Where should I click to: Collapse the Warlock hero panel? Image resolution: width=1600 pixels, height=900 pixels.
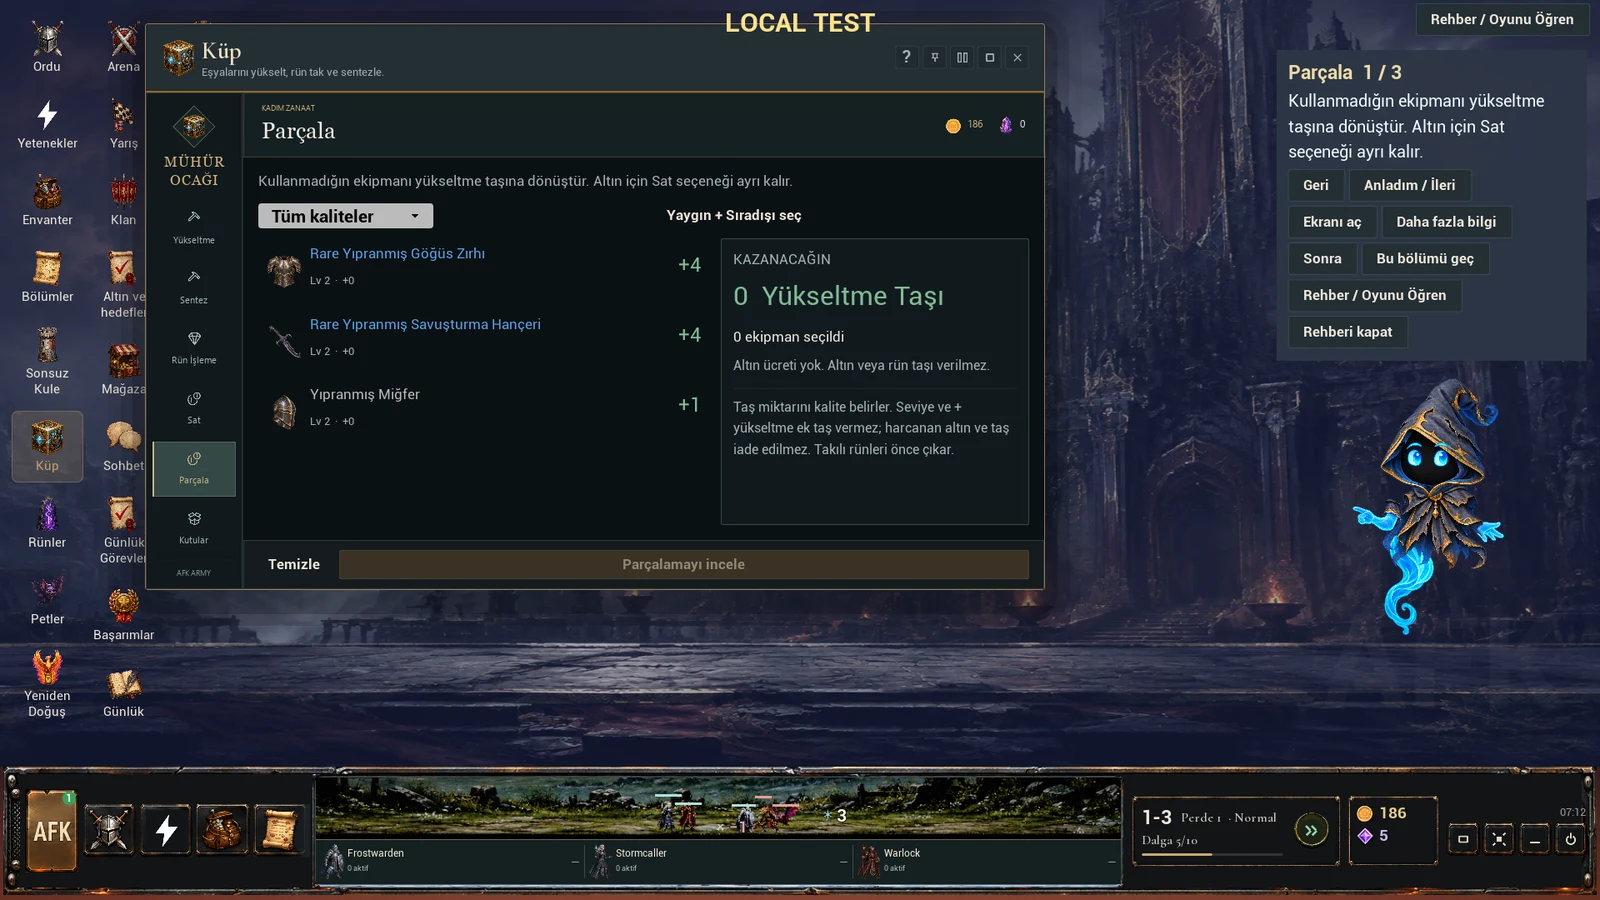coord(1111,861)
